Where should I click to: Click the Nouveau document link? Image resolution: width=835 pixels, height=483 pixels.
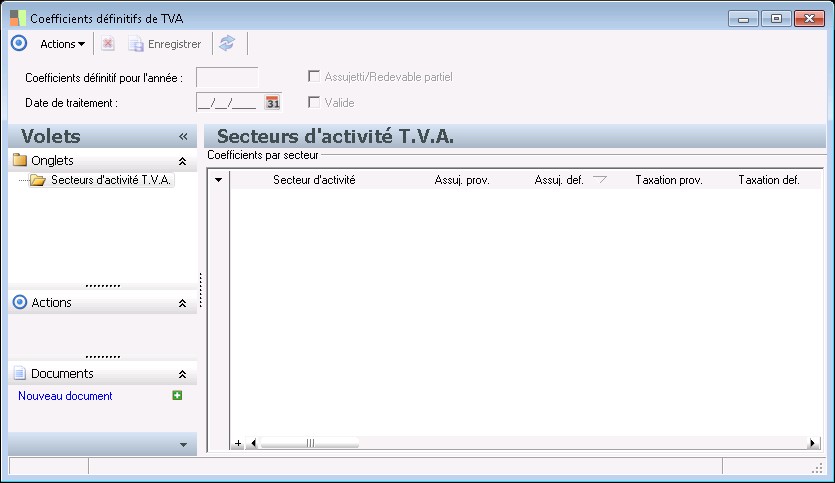click(65, 396)
